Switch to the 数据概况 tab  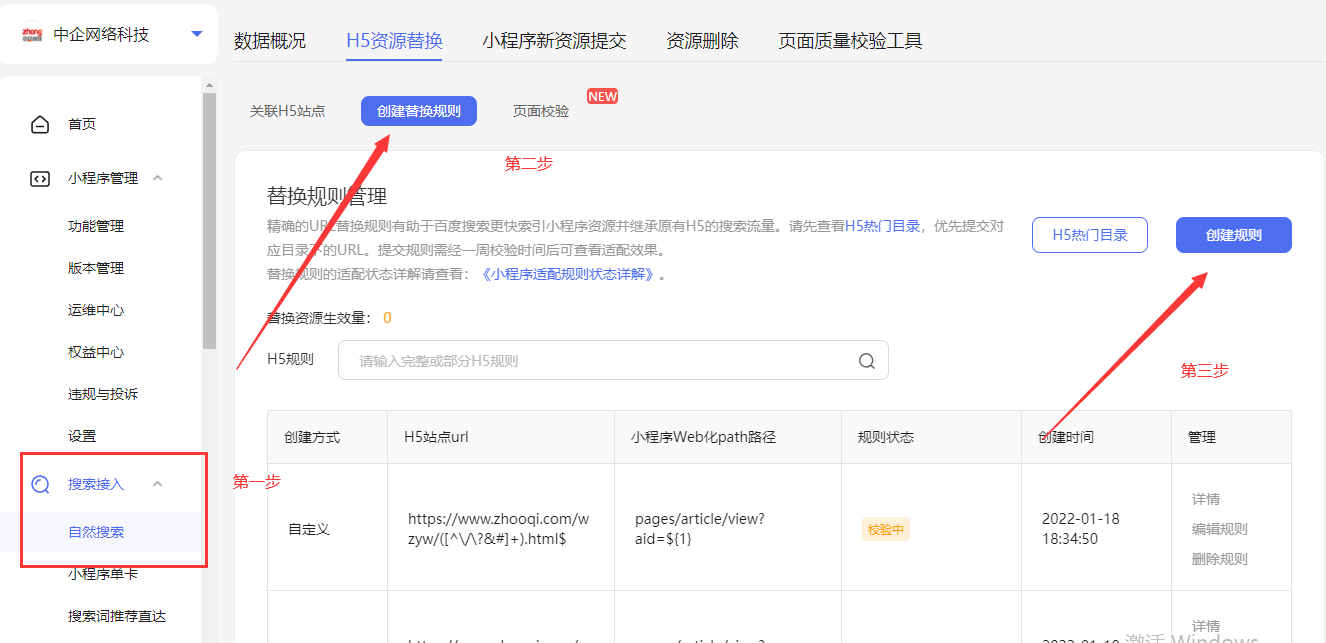[271, 41]
